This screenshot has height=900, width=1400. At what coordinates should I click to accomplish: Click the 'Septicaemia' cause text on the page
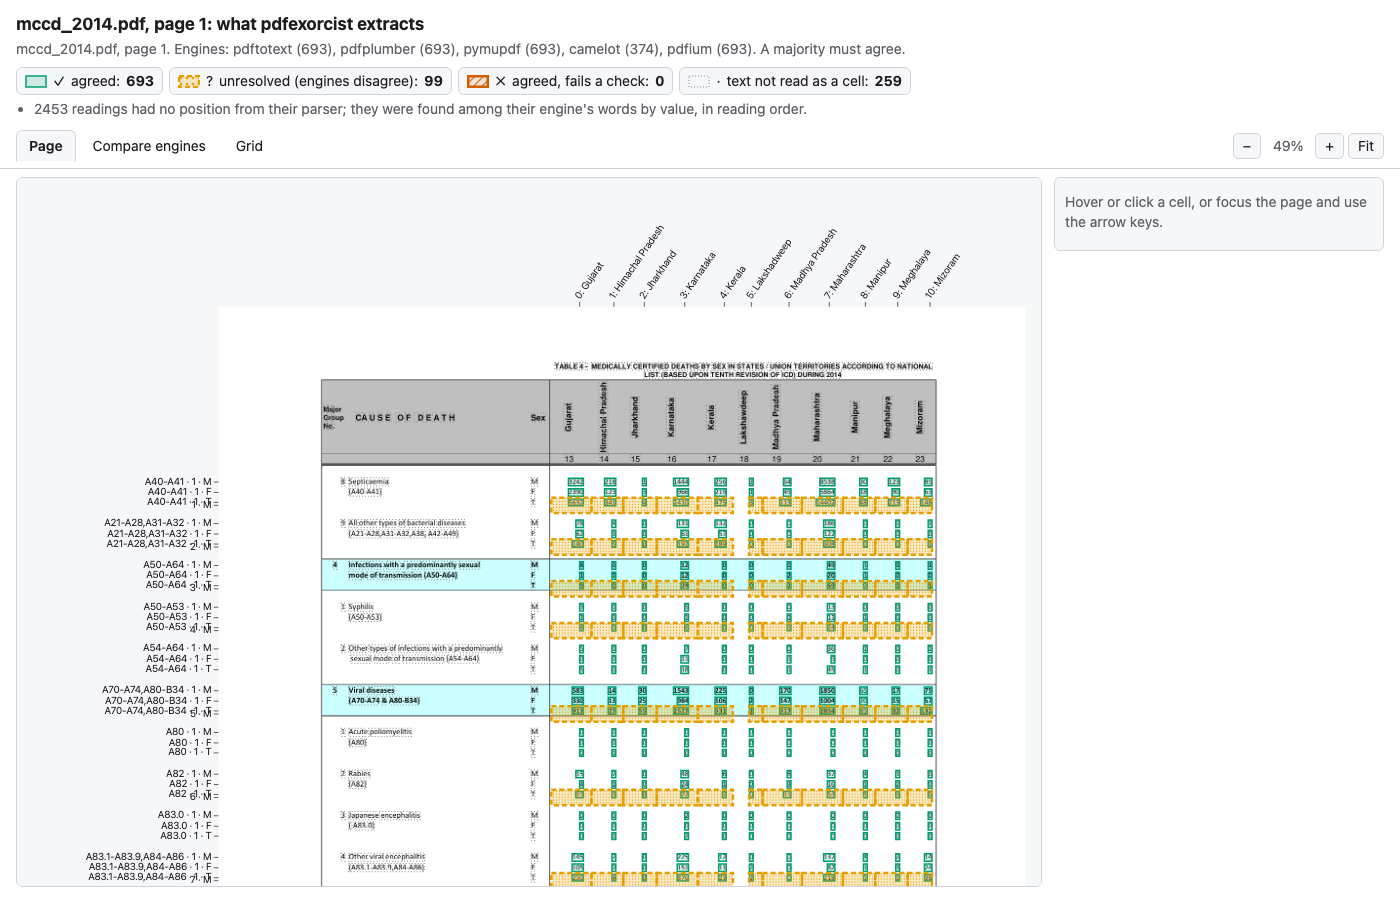pyautogui.click(x=368, y=482)
